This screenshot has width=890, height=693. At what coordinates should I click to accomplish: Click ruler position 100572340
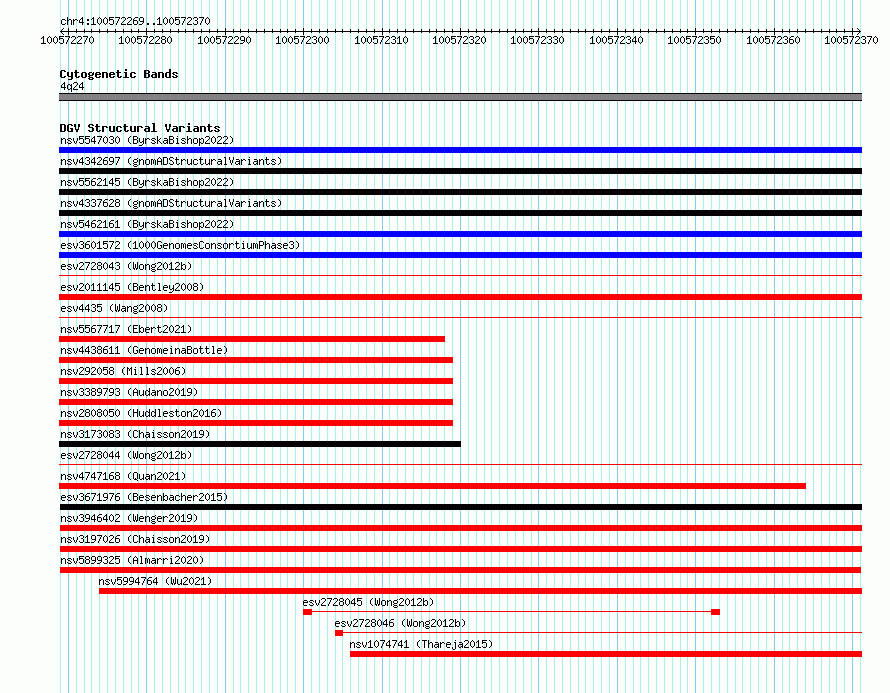tap(616, 40)
